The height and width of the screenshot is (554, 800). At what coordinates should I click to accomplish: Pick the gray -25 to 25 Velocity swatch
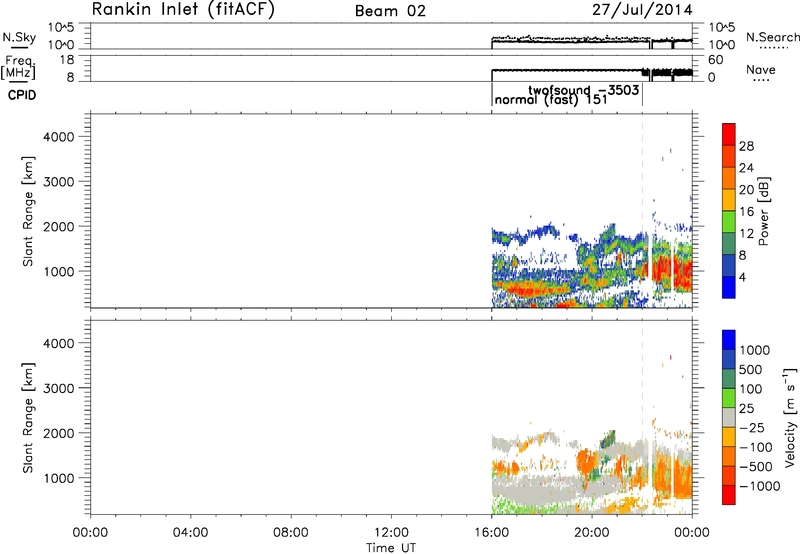tap(729, 418)
